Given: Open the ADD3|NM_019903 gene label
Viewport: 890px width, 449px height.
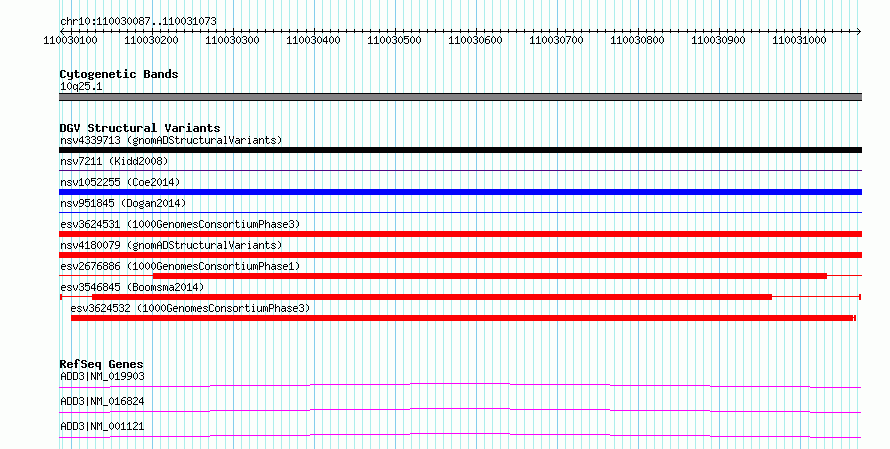Looking at the screenshot, I should pos(102,376).
